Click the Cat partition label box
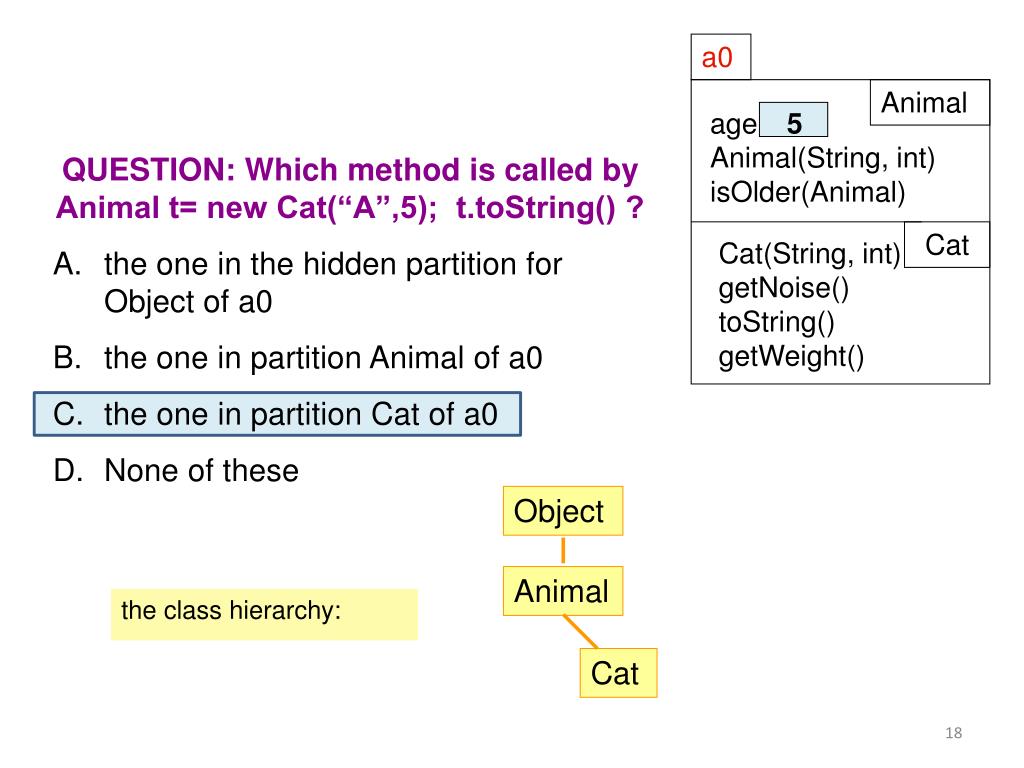1024x768 pixels. [947, 245]
